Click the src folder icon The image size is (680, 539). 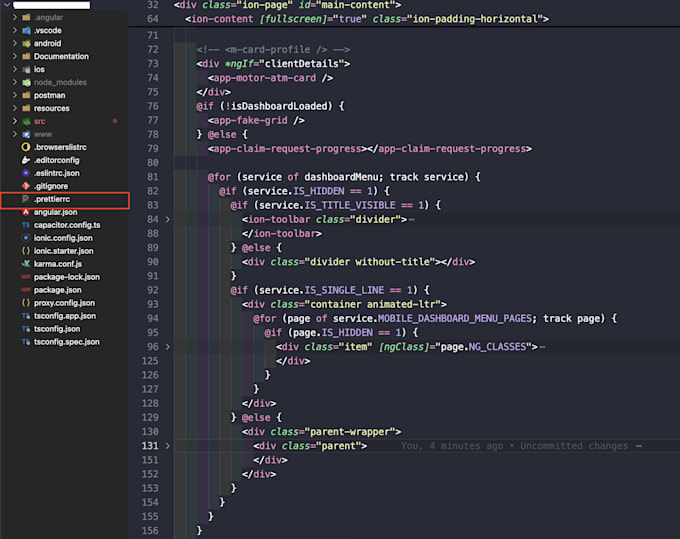pos(26,121)
